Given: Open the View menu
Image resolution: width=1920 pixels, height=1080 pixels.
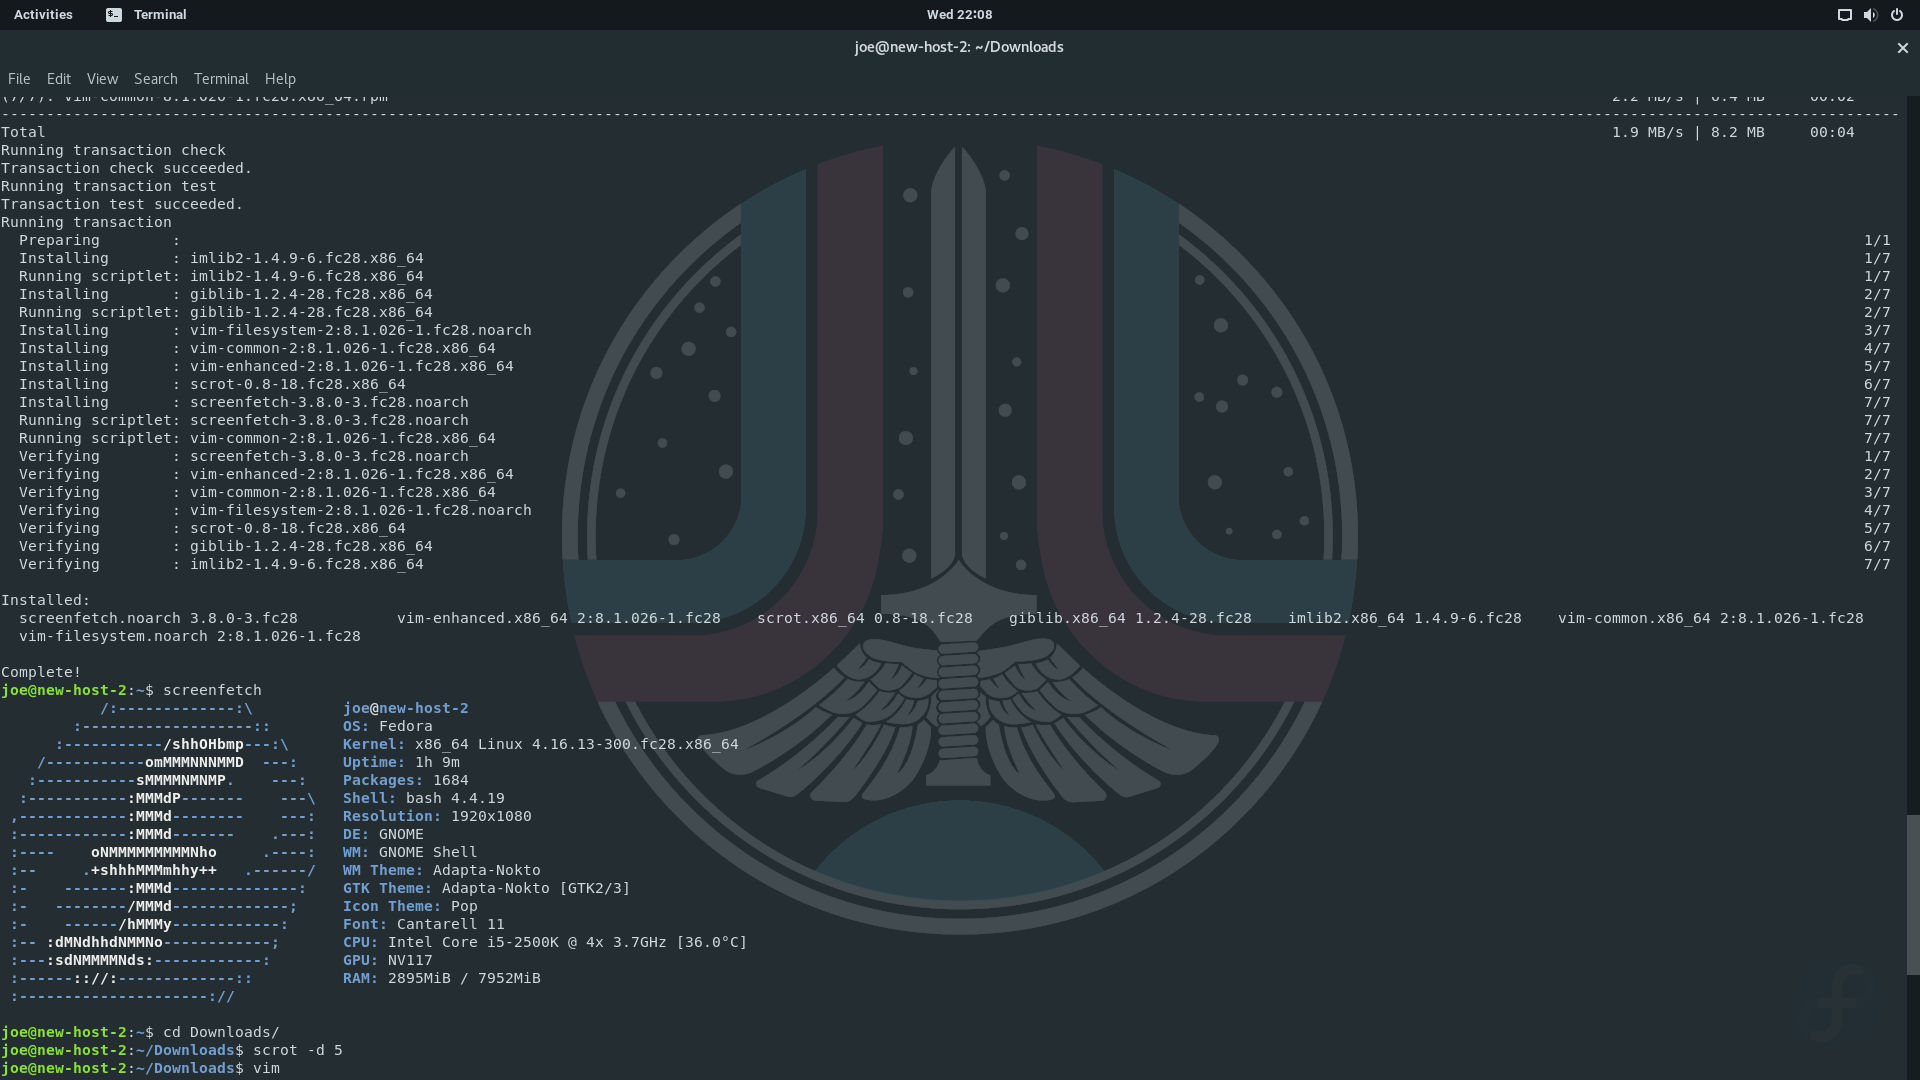Looking at the screenshot, I should (x=102, y=79).
